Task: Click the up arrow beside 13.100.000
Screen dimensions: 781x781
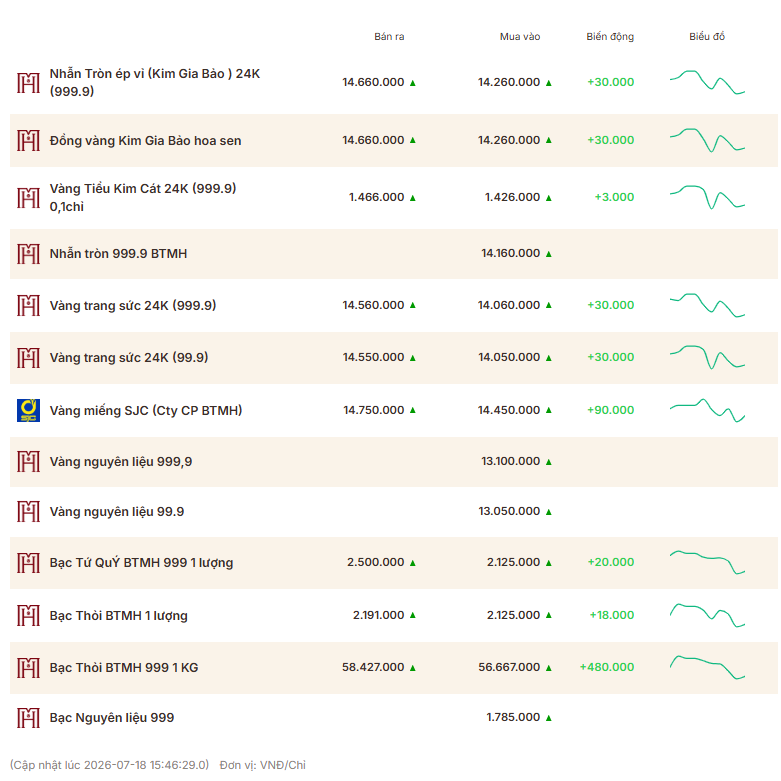Action: coord(548,462)
